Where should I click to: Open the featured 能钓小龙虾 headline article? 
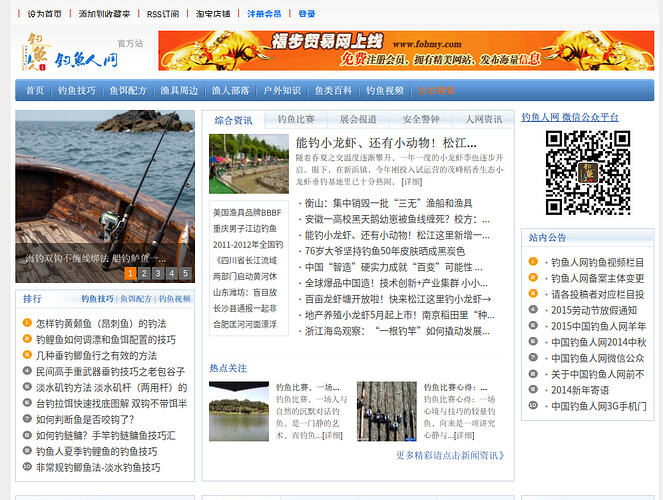(386, 143)
